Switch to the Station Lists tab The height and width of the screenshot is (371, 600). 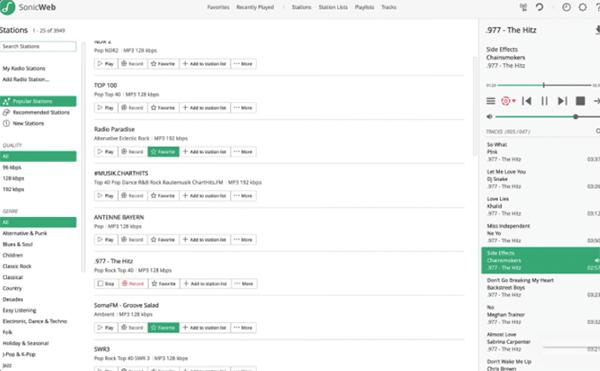click(333, 7)
